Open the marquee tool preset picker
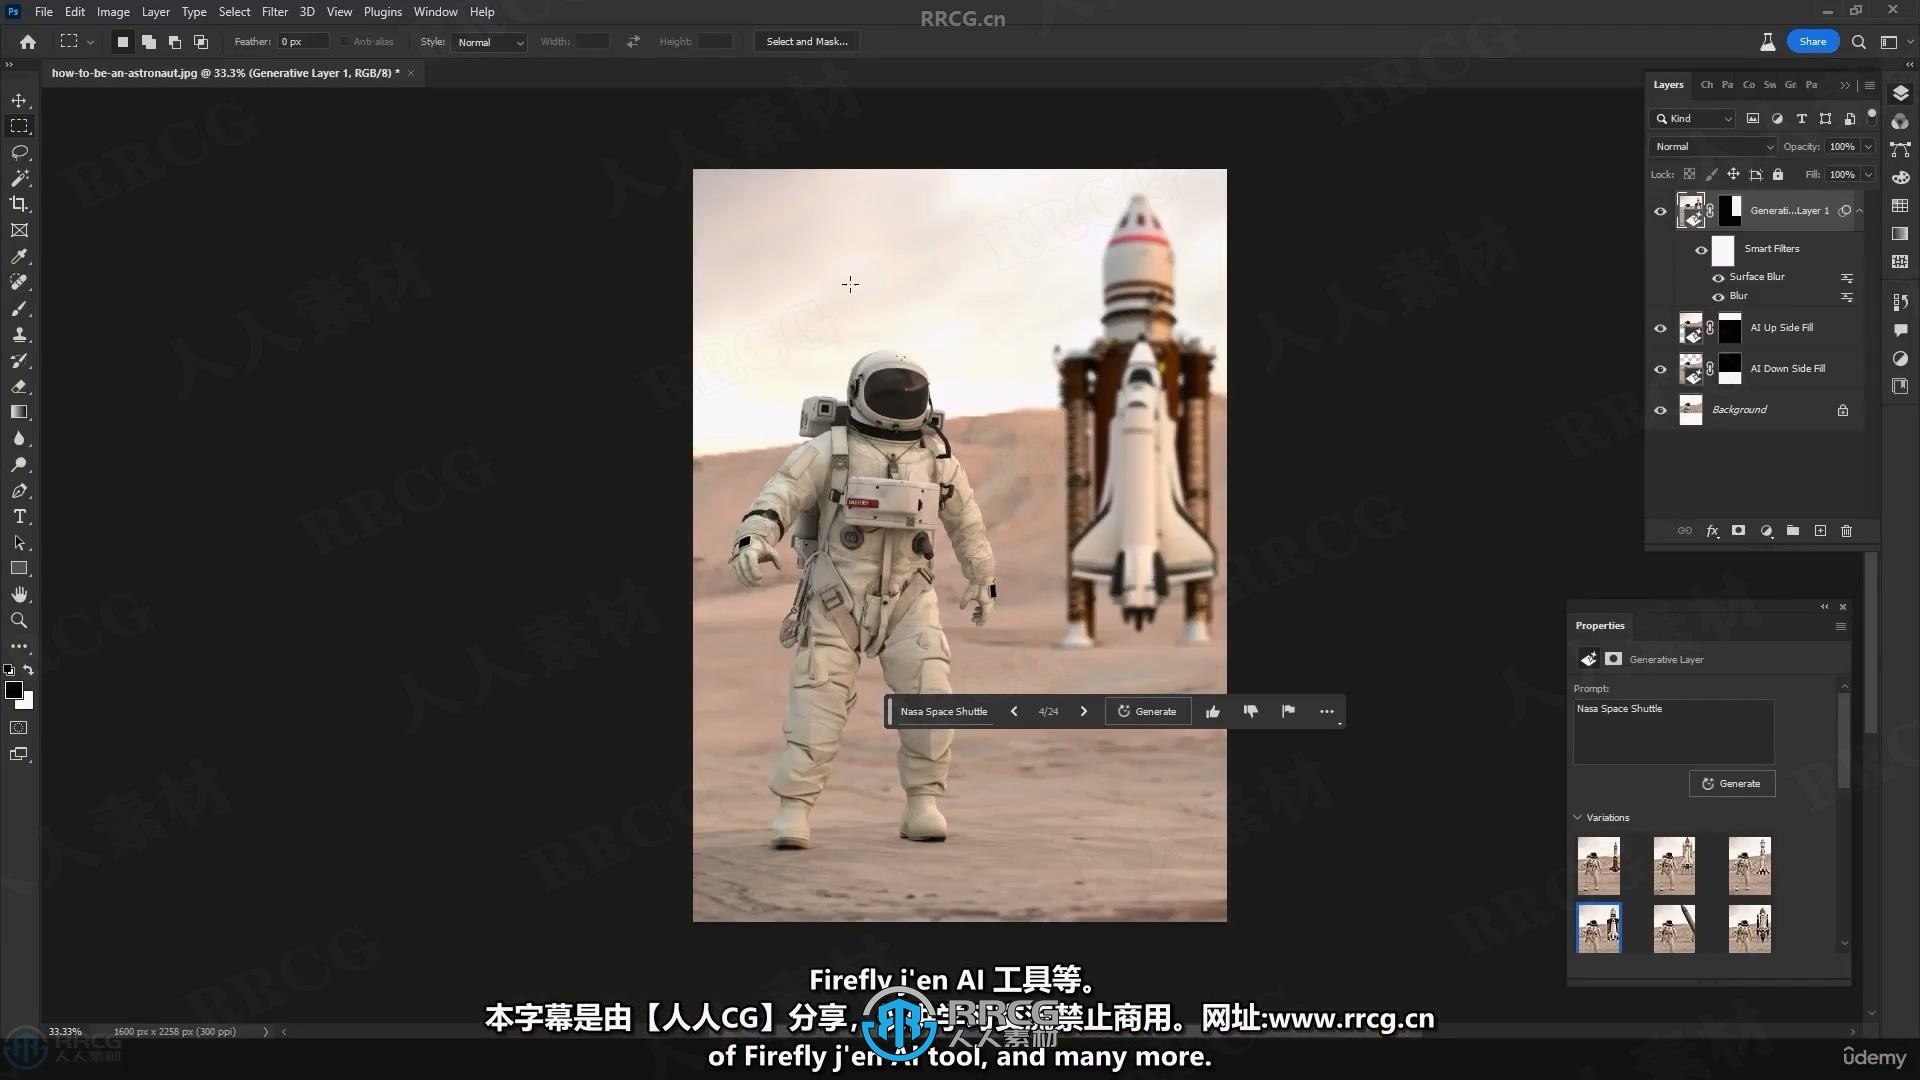Viewport: 1920px width, 1080px height. [76, 41]
